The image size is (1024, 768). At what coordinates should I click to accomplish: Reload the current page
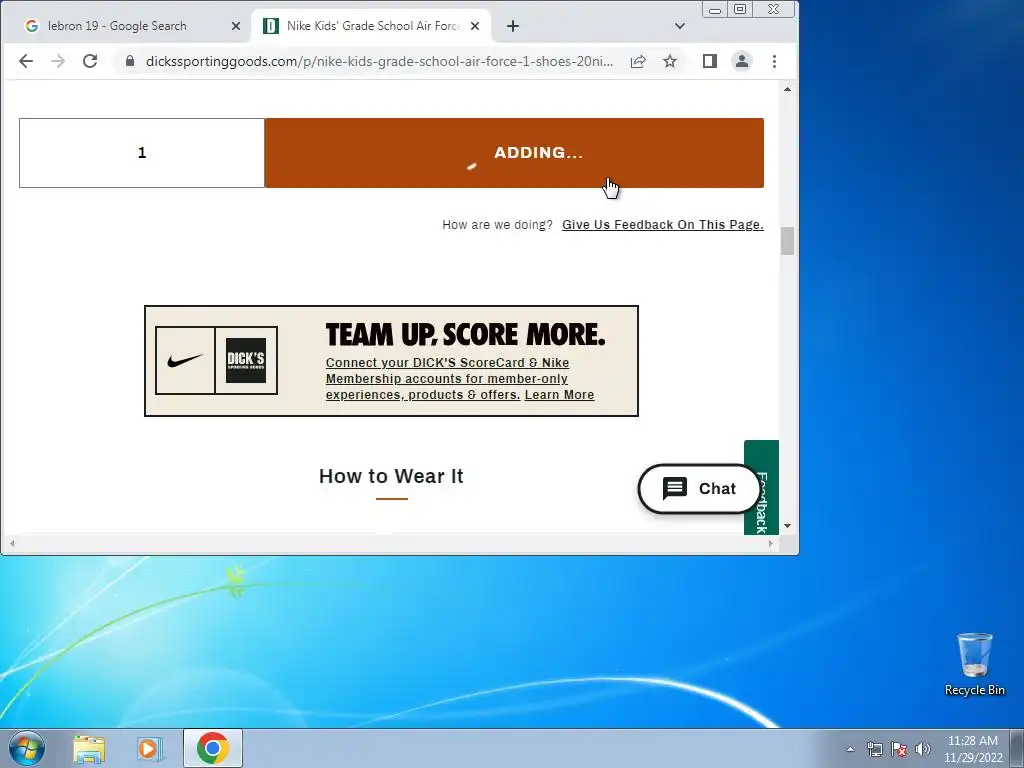(x=90, y=61)
